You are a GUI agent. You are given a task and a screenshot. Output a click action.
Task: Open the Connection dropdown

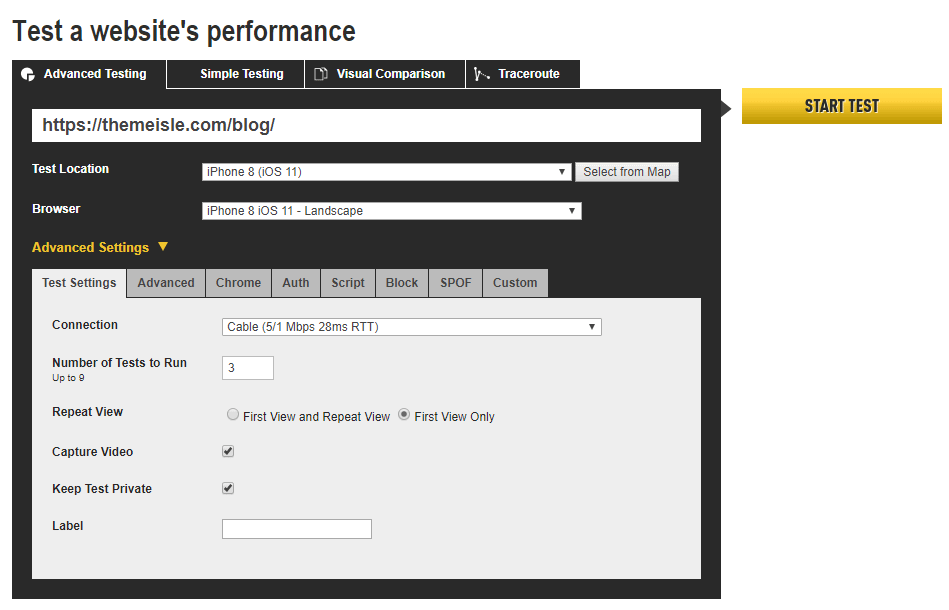[x=412, y=327]
